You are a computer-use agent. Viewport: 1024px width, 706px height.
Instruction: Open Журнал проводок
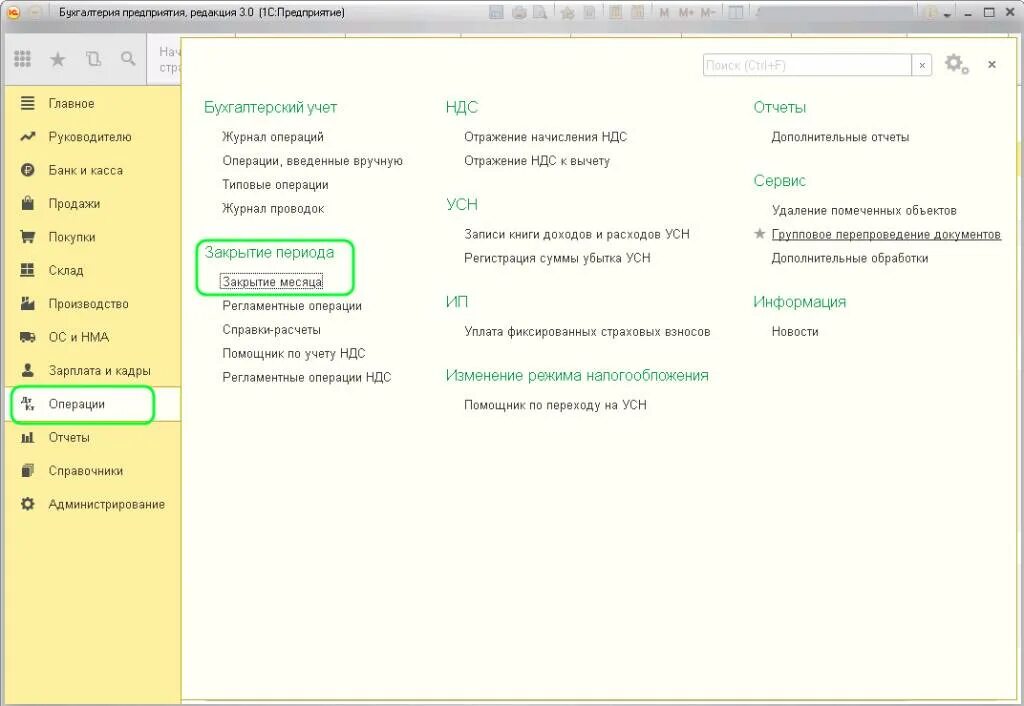click(x=273, y=208)
